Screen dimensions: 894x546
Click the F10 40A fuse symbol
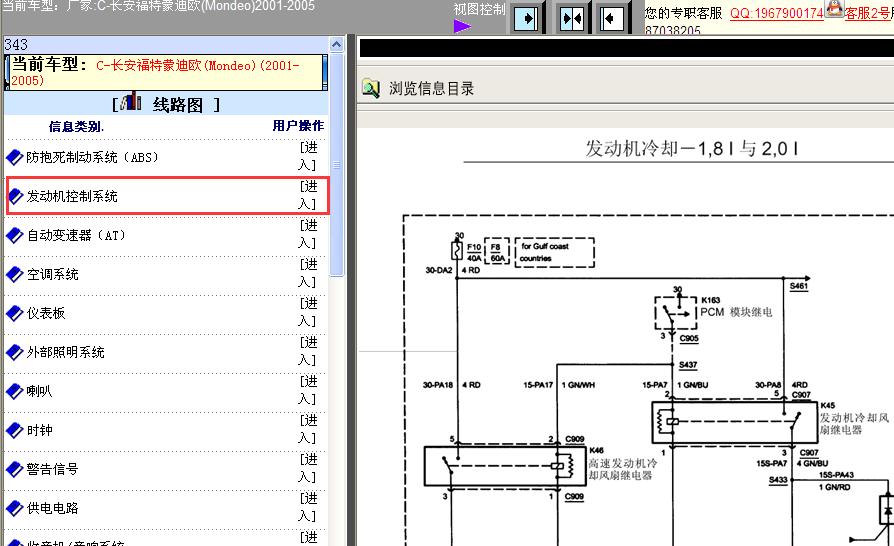pyautogui.click(x=457, y=251)
